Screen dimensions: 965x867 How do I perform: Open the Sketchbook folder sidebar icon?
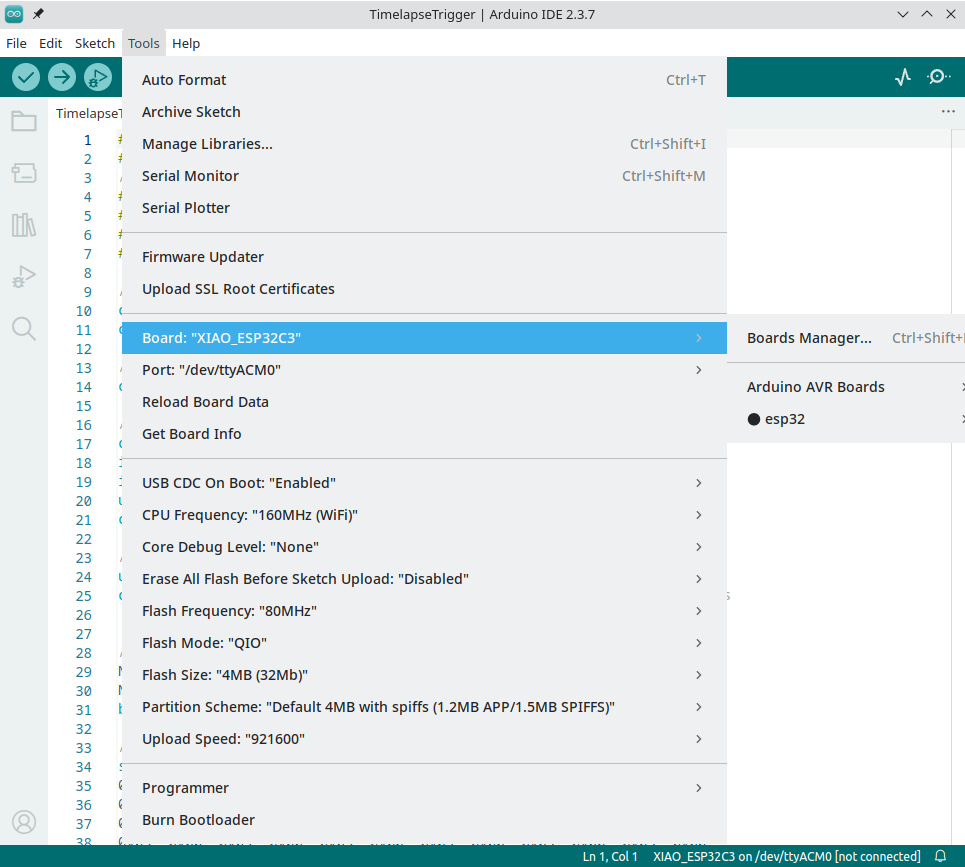click(24, 121)
